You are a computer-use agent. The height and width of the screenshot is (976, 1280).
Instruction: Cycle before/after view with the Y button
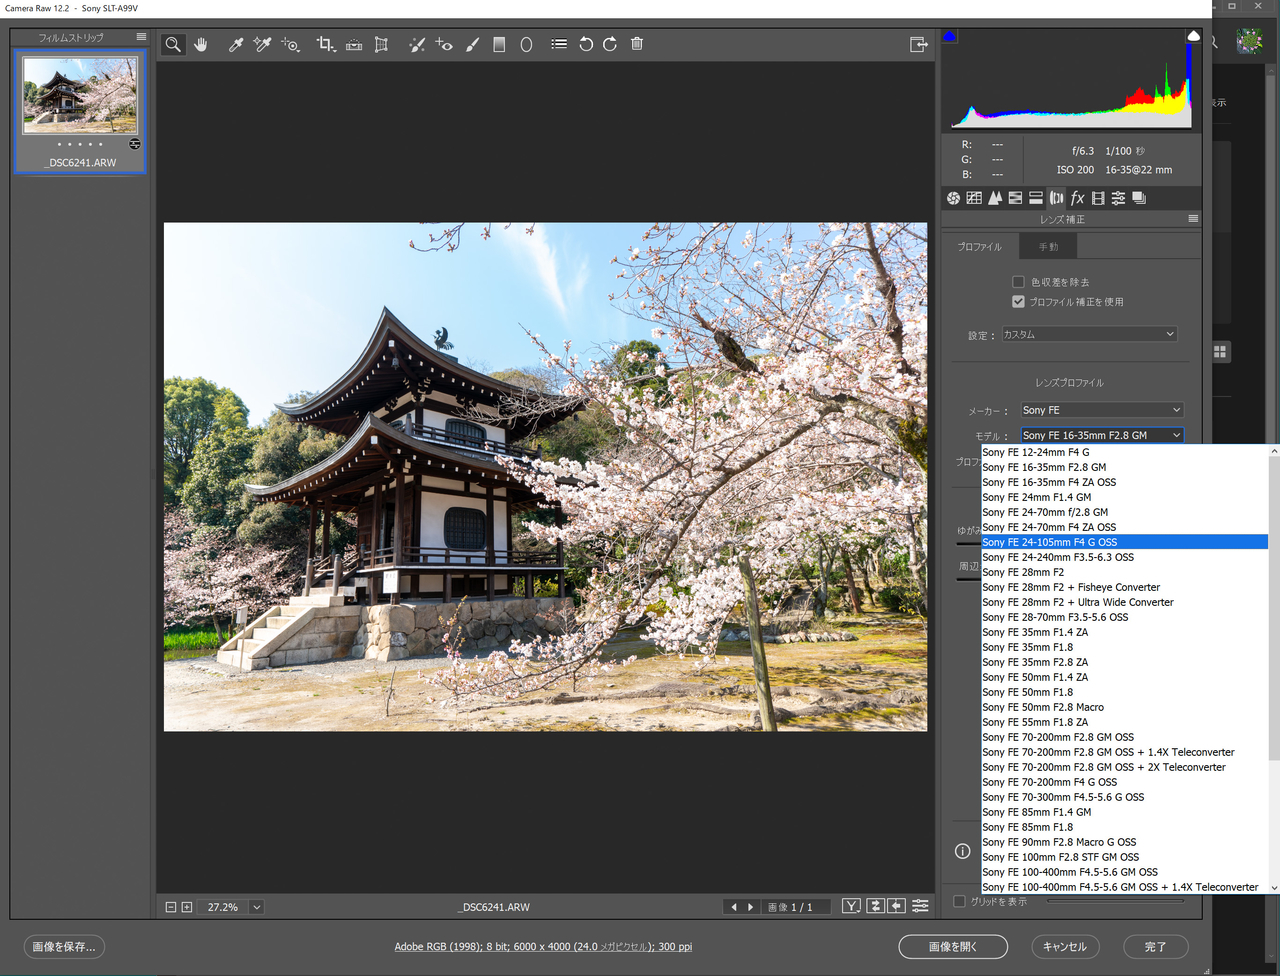850,906
